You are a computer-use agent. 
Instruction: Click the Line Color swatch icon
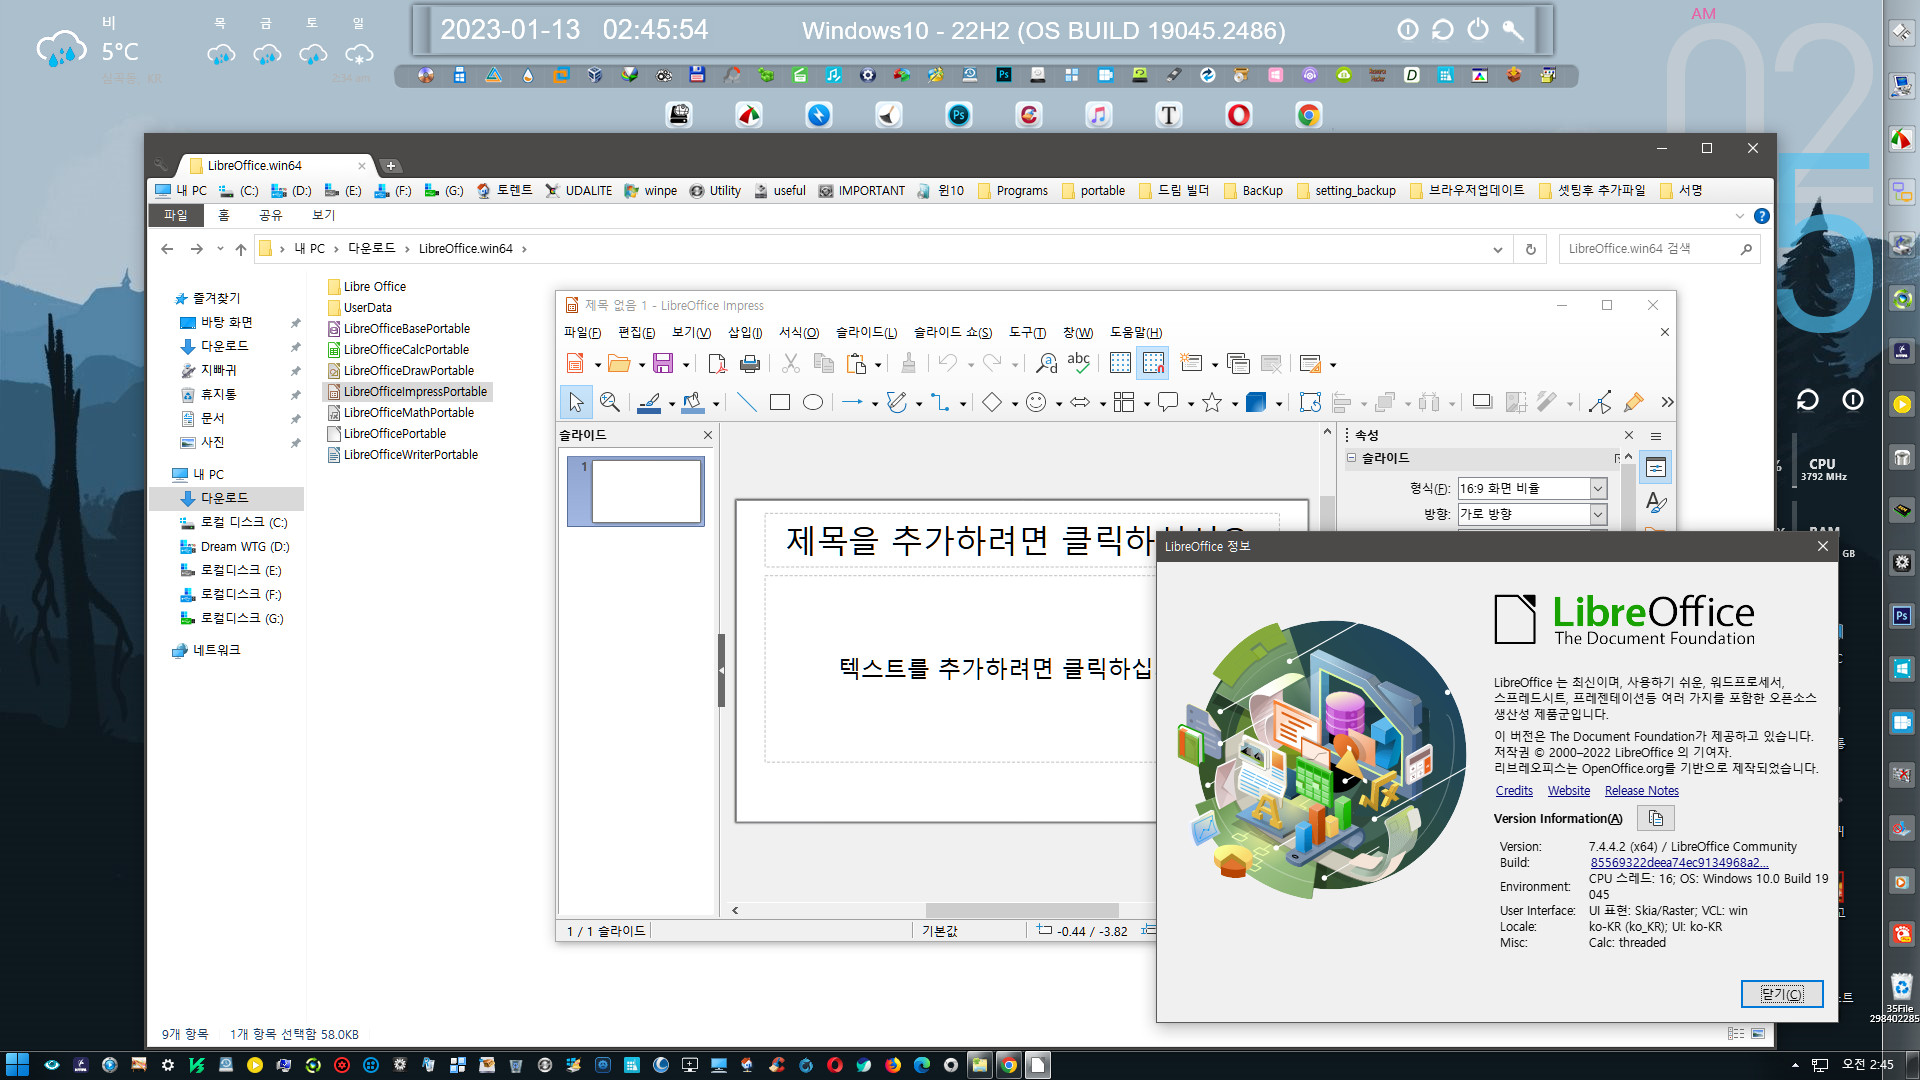648,402
